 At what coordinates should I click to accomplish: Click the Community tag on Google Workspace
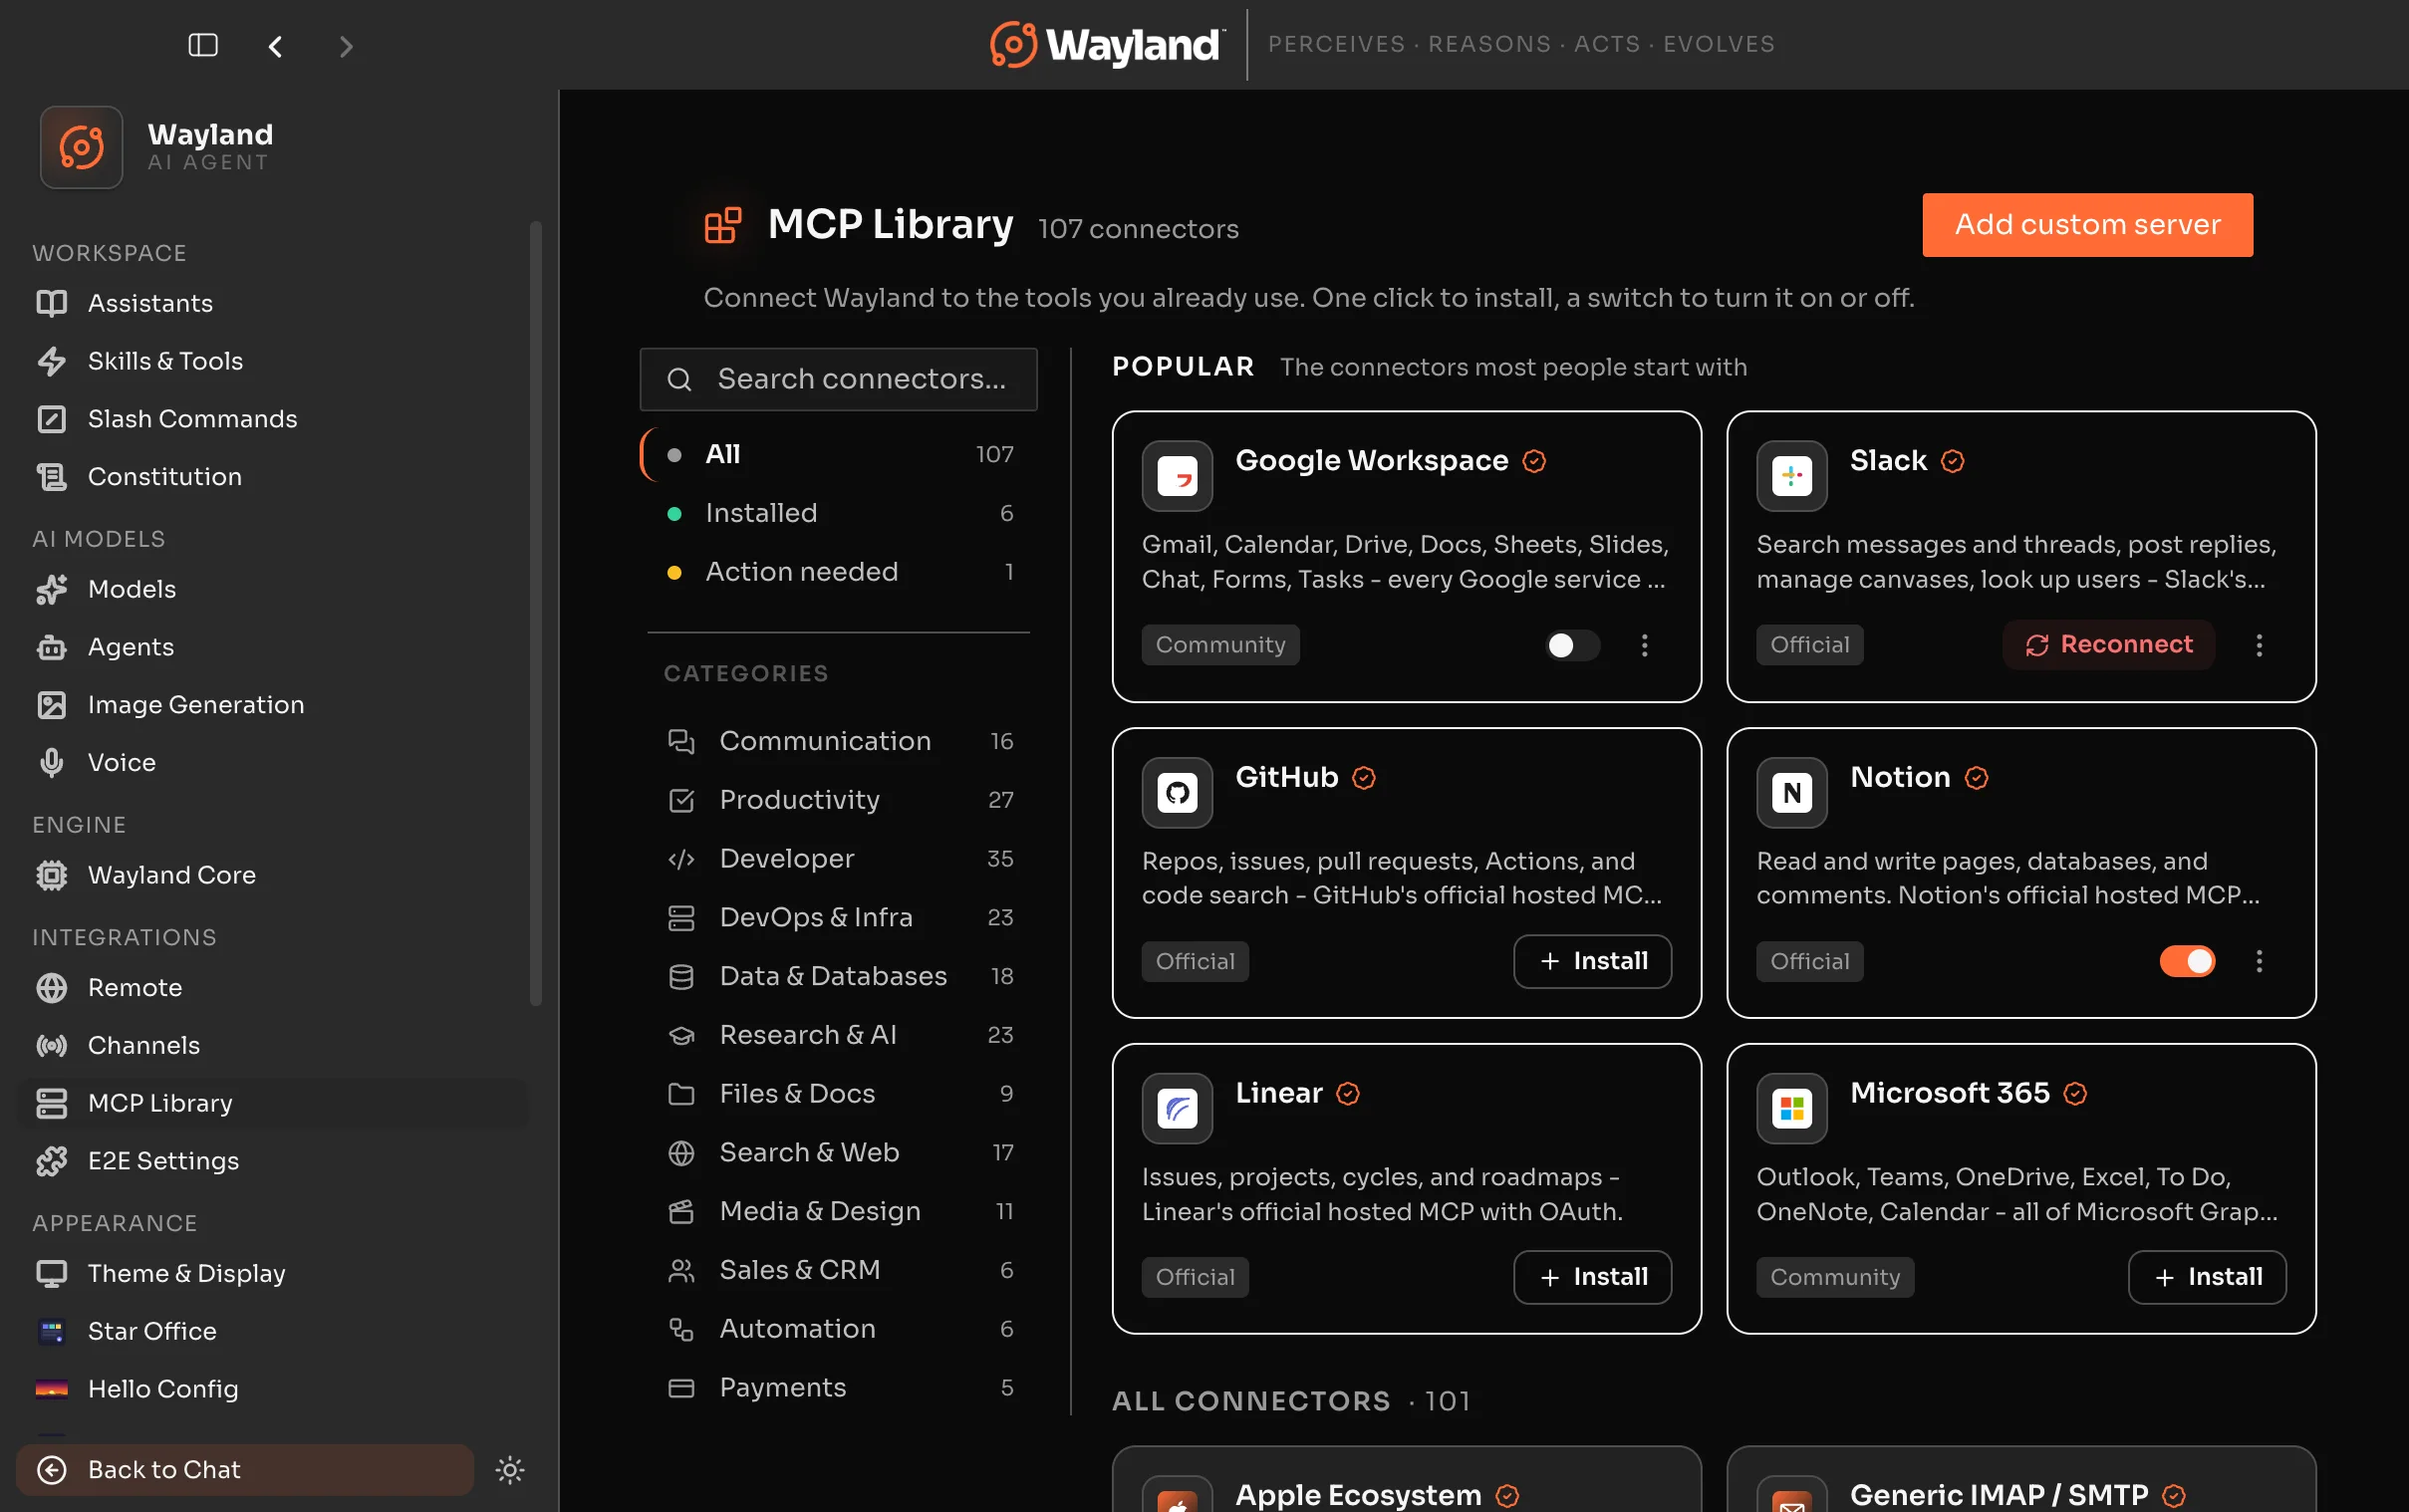click(x=1220, y=645)
